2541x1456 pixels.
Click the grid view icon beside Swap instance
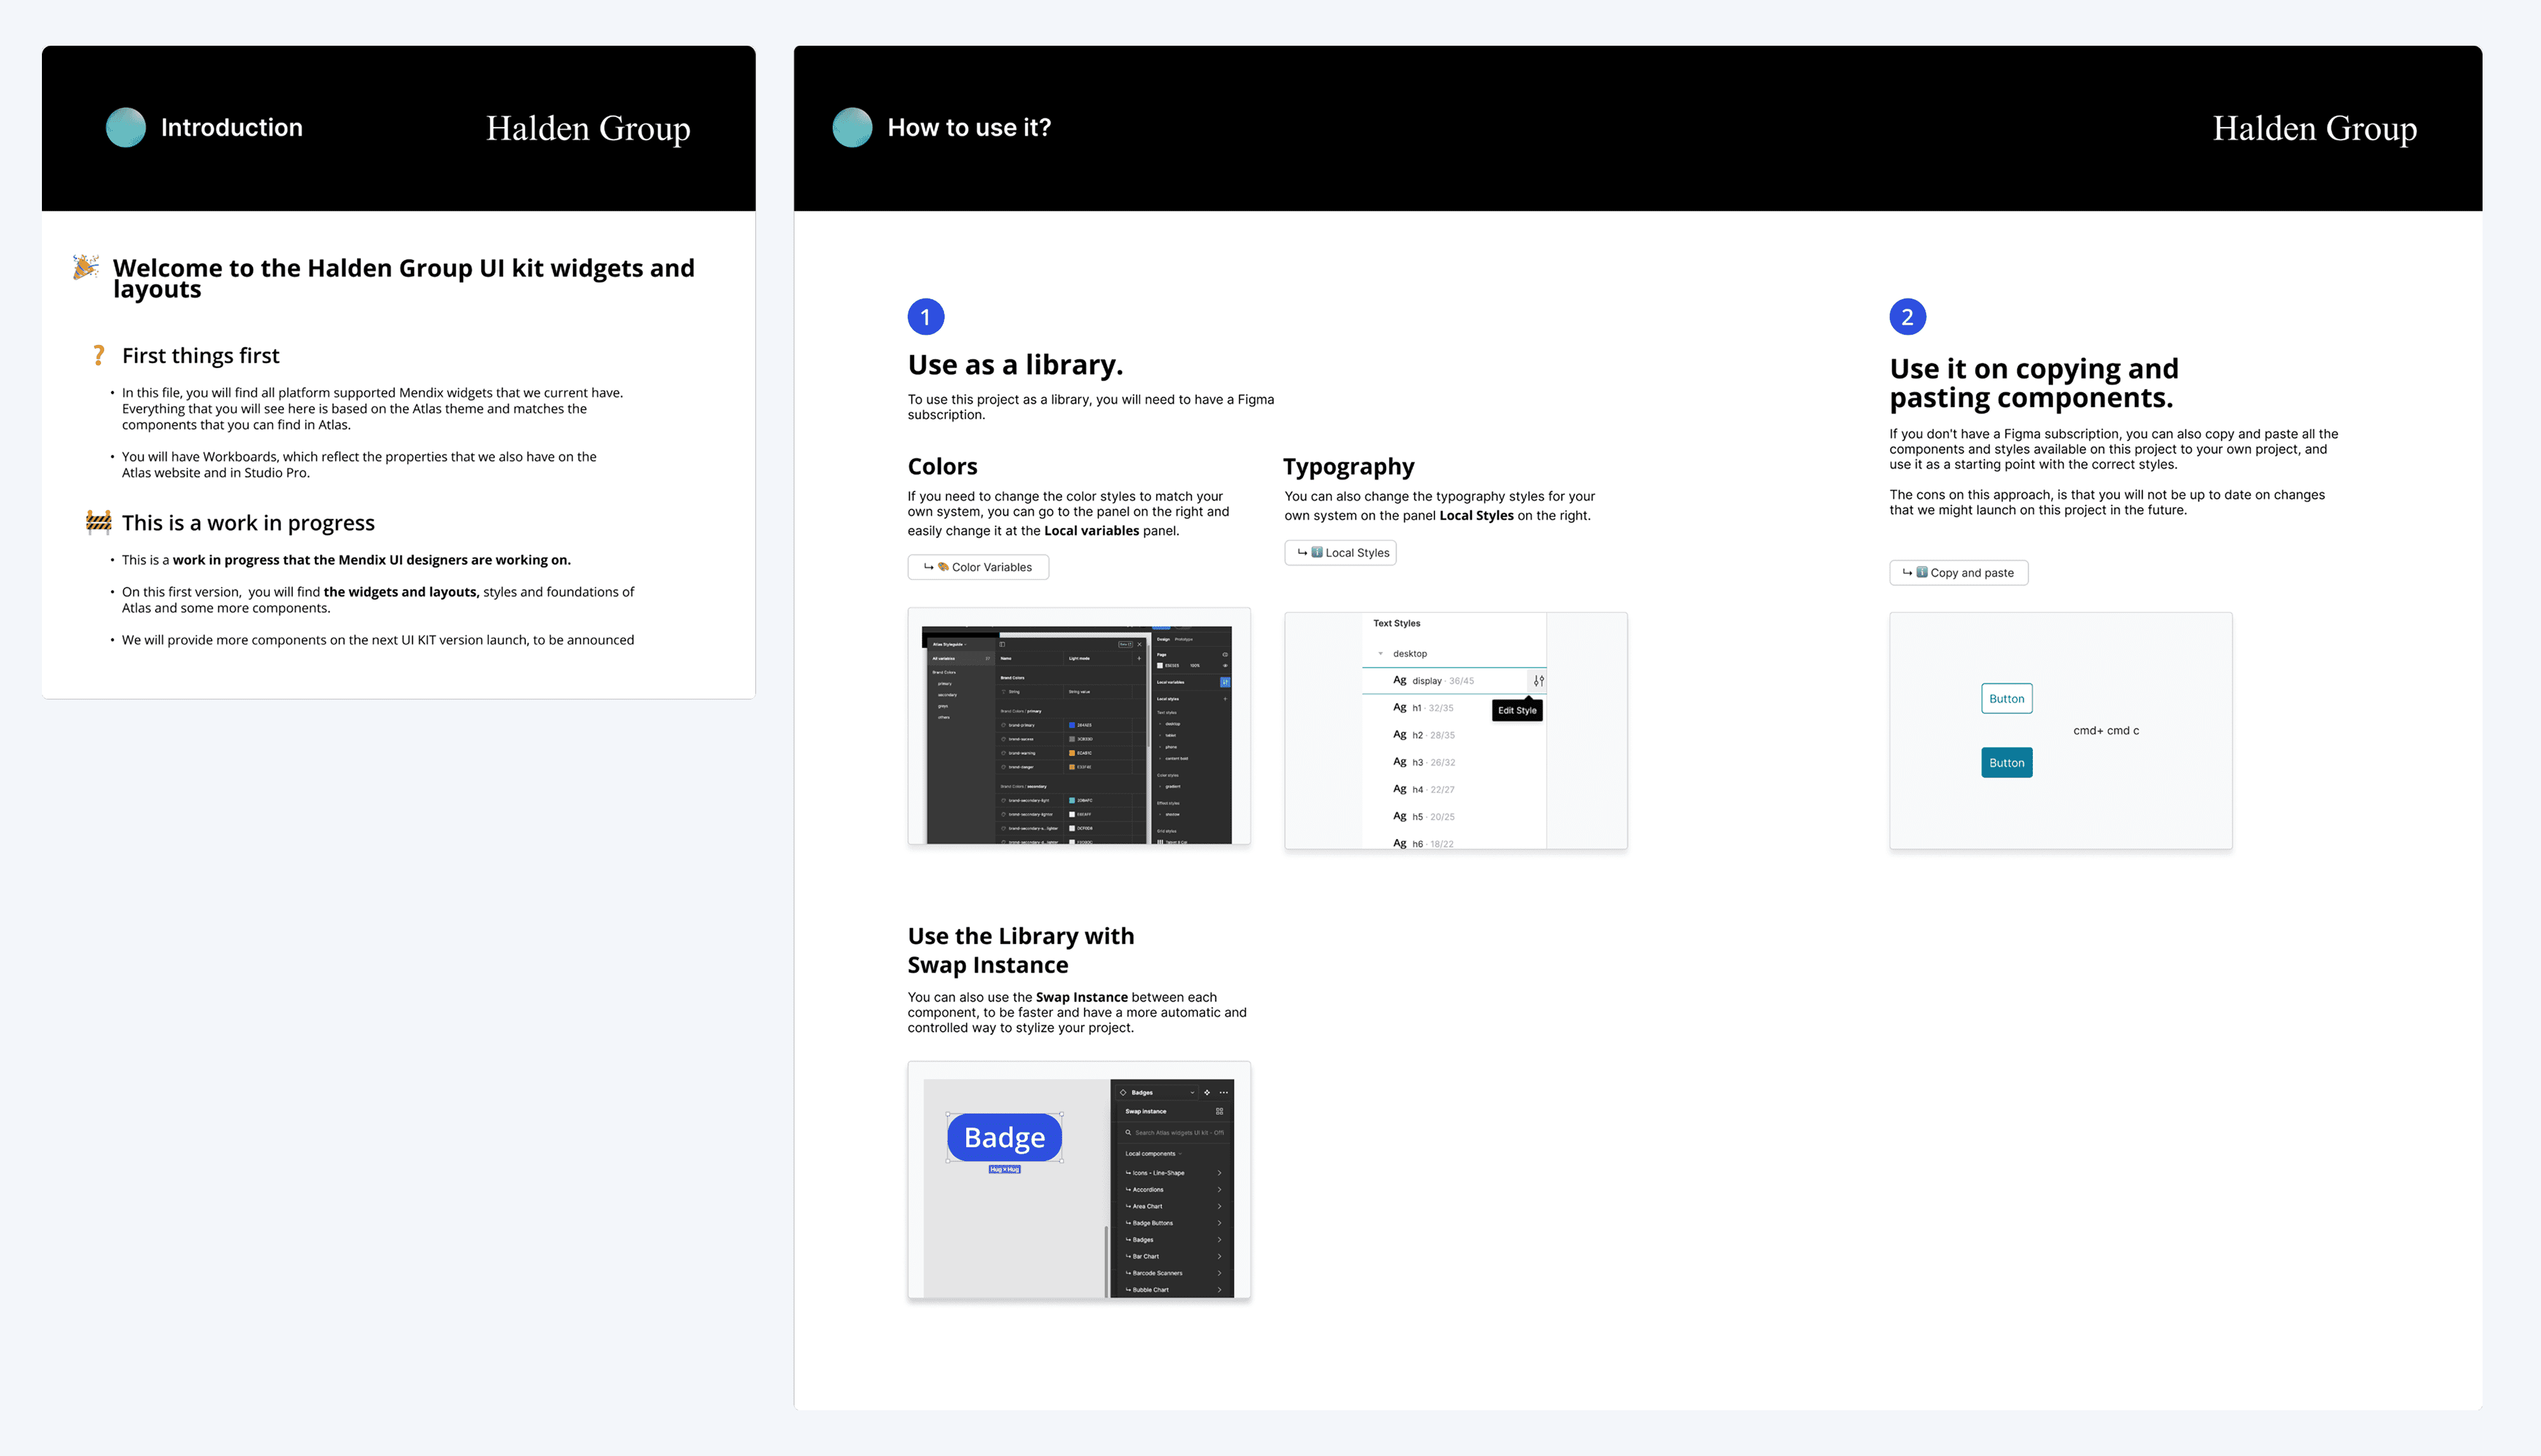[x=1220, y=1112]
